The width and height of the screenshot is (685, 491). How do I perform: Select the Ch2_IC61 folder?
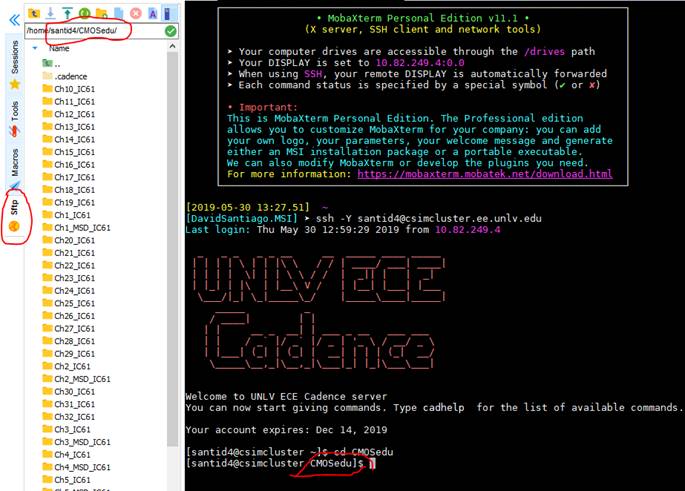[x=66, y=367]
